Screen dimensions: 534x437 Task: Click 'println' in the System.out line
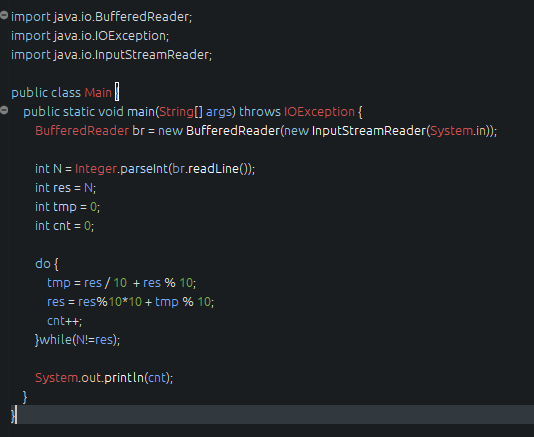click(124, 378)
